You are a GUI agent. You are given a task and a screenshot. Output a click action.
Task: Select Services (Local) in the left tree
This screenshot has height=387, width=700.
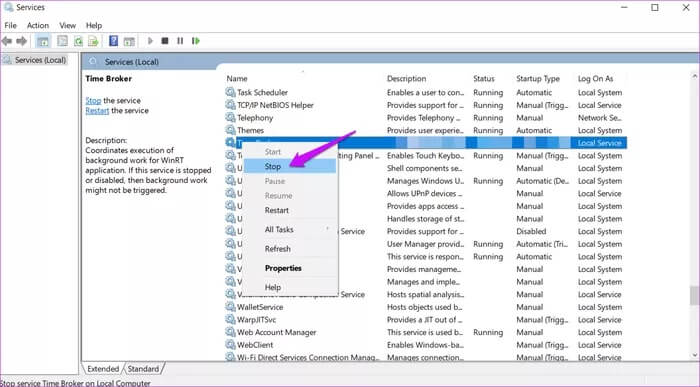point(40,60)
